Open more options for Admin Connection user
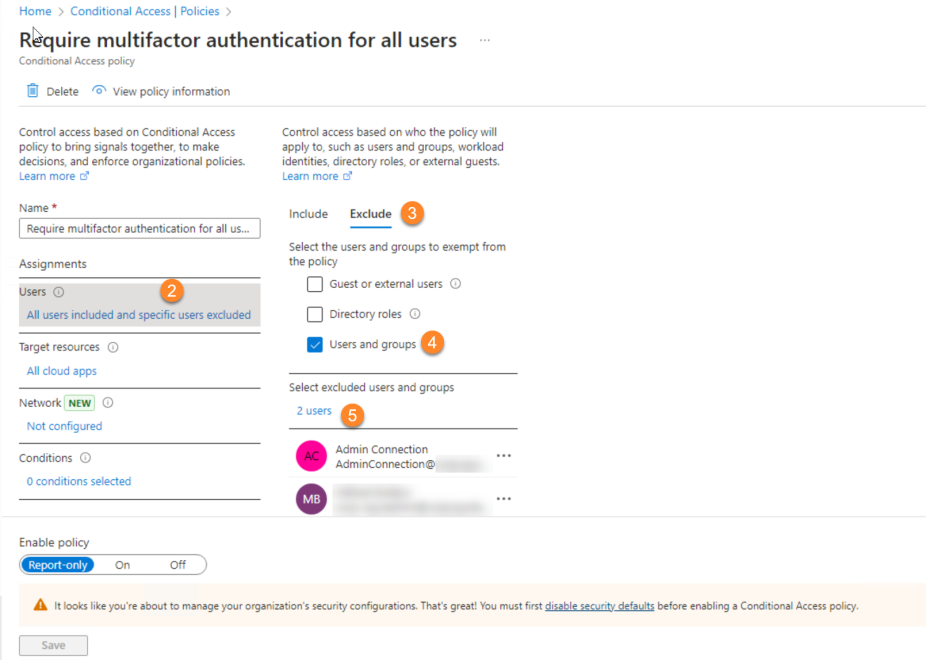 click(x=504, y=456)
